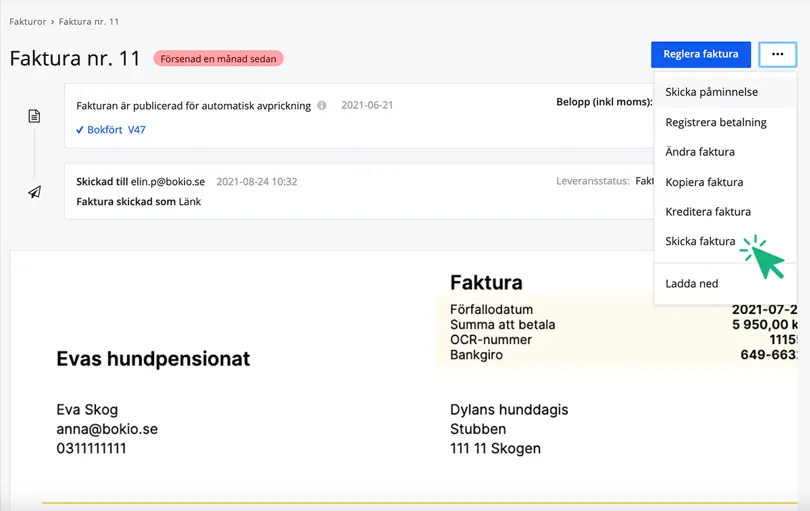Click the Evas hundpensionat heading in preview
This screenshot has width=810, height=511.
point(153,359)
